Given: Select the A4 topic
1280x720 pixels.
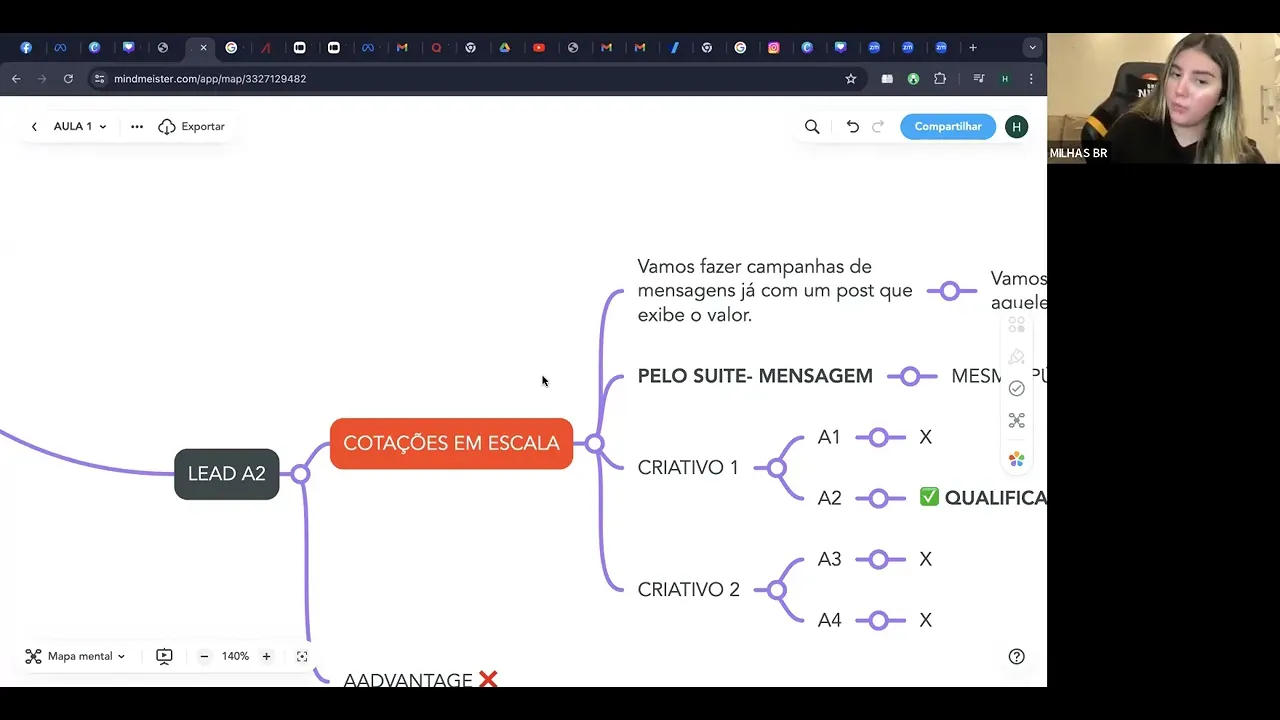Looking at the screenshot, I should (830, 621).
